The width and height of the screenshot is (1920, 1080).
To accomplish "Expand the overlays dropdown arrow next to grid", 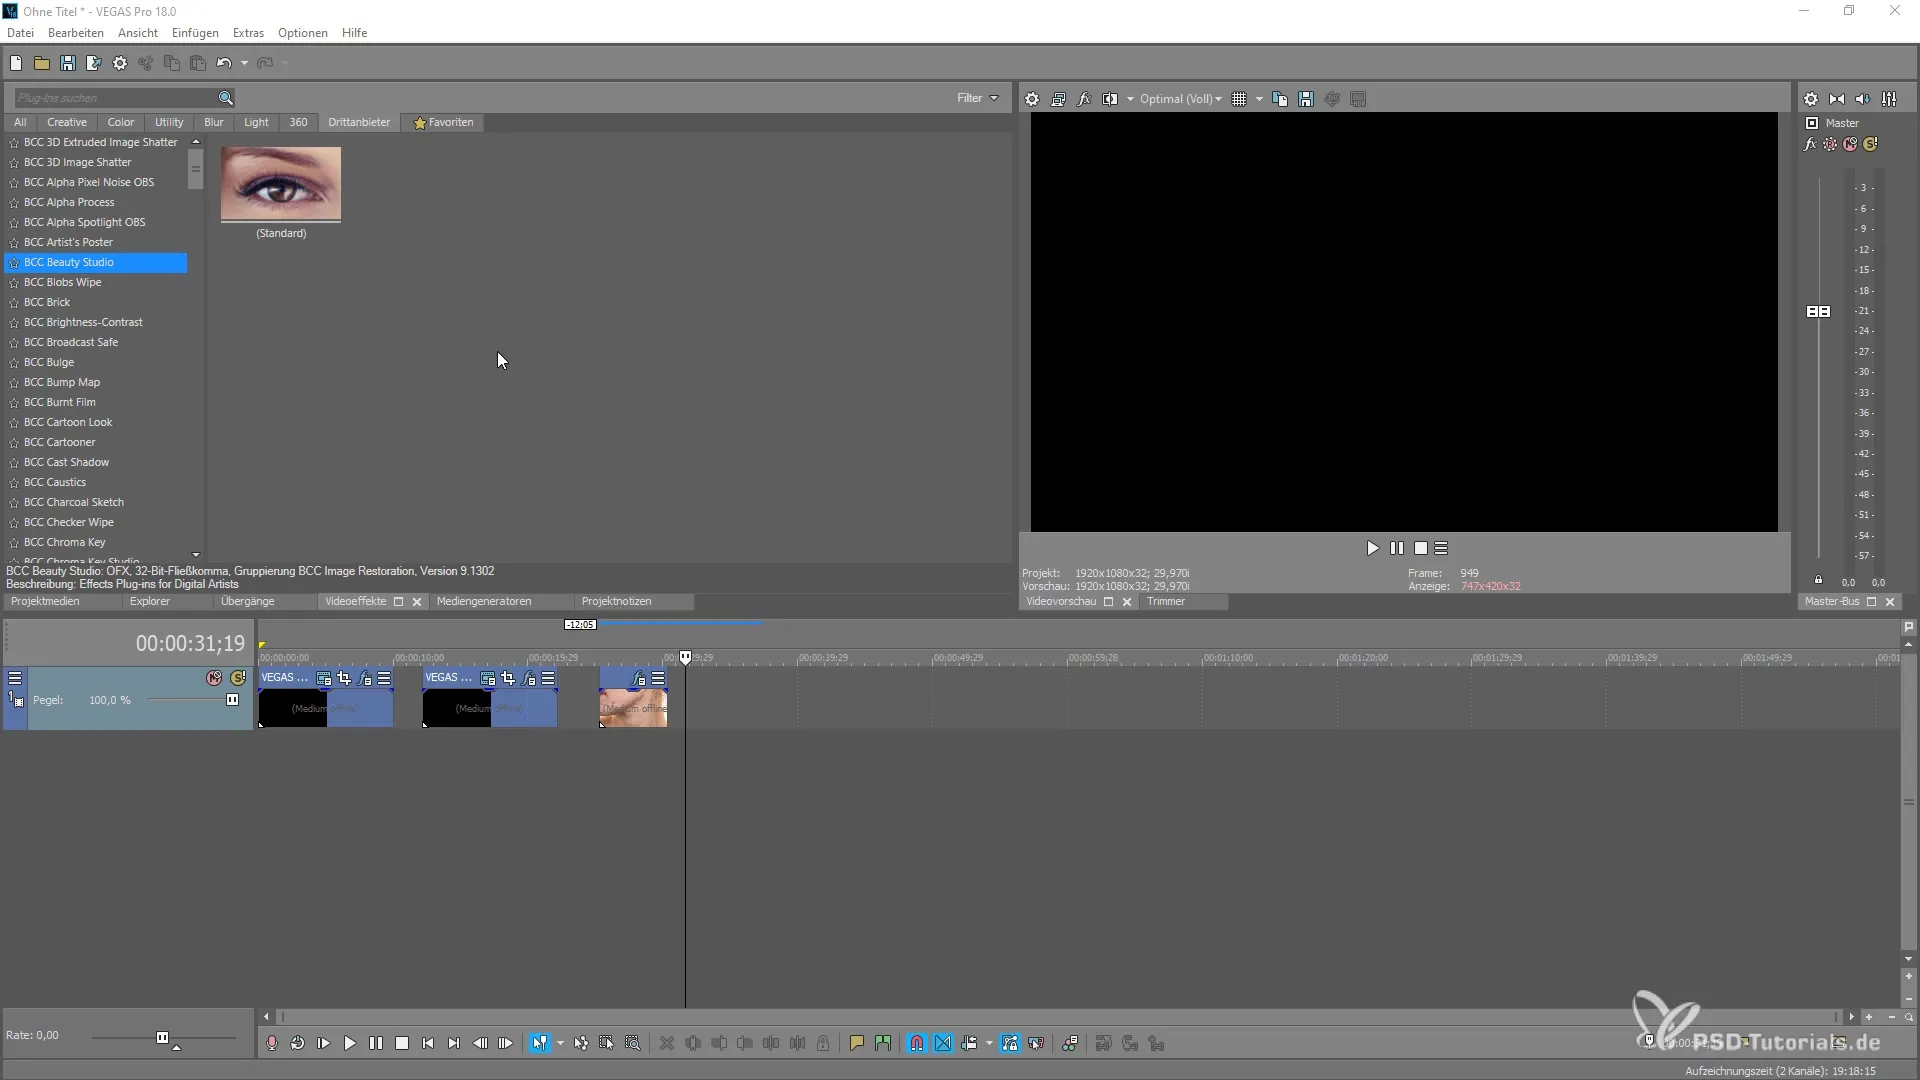I will pyautogui.click(x=1259, y=99).
